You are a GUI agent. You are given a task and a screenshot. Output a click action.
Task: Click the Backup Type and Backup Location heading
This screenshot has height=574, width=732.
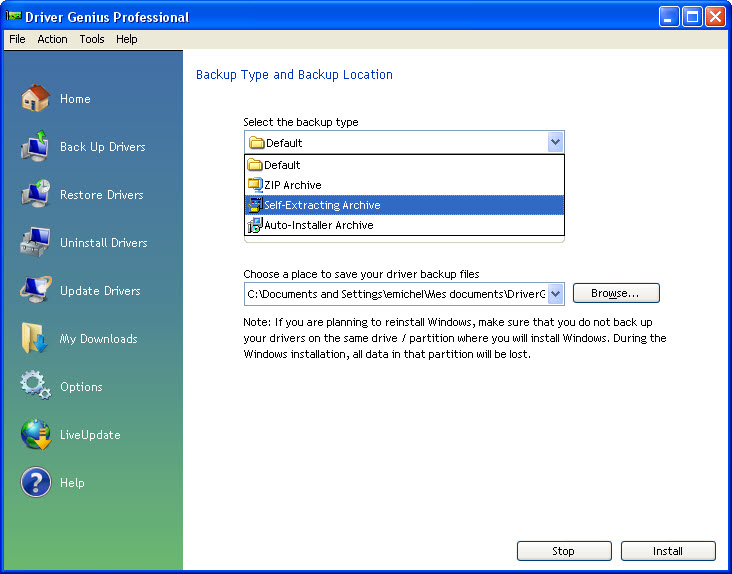pos(294,75)
